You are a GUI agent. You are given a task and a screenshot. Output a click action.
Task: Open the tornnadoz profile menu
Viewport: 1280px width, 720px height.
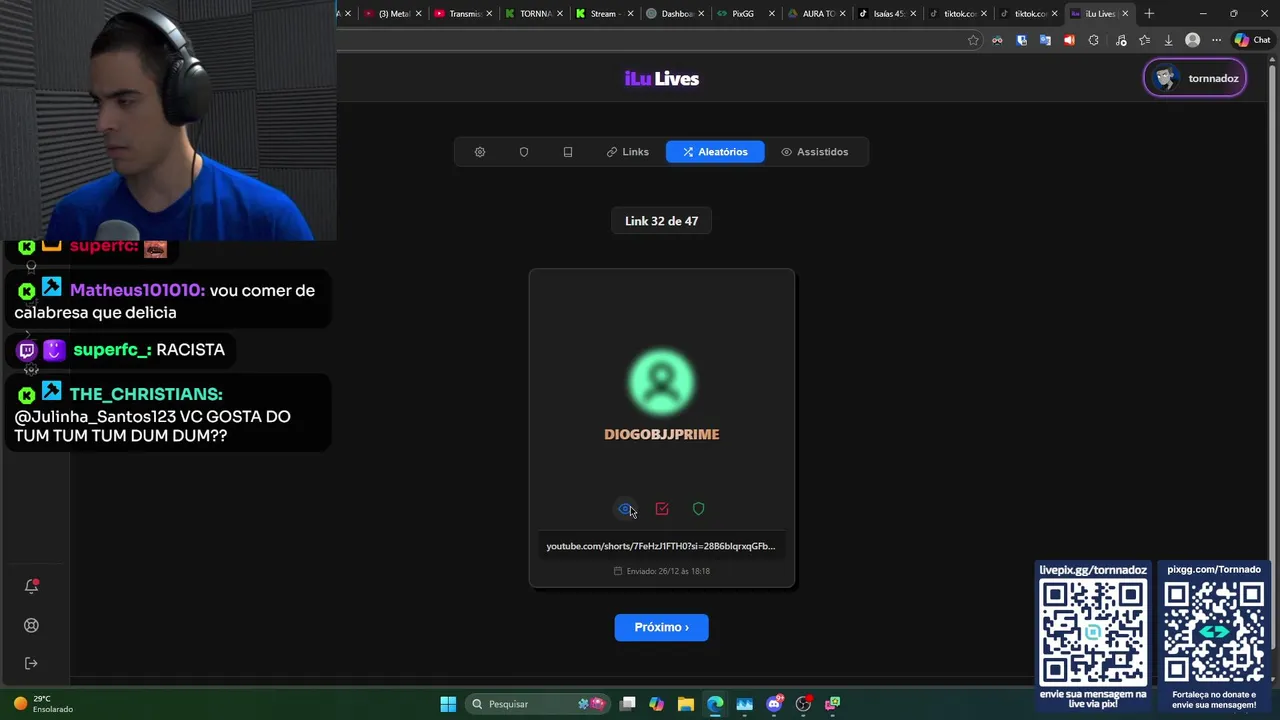pyautogui.click(x=1195, y=78)
